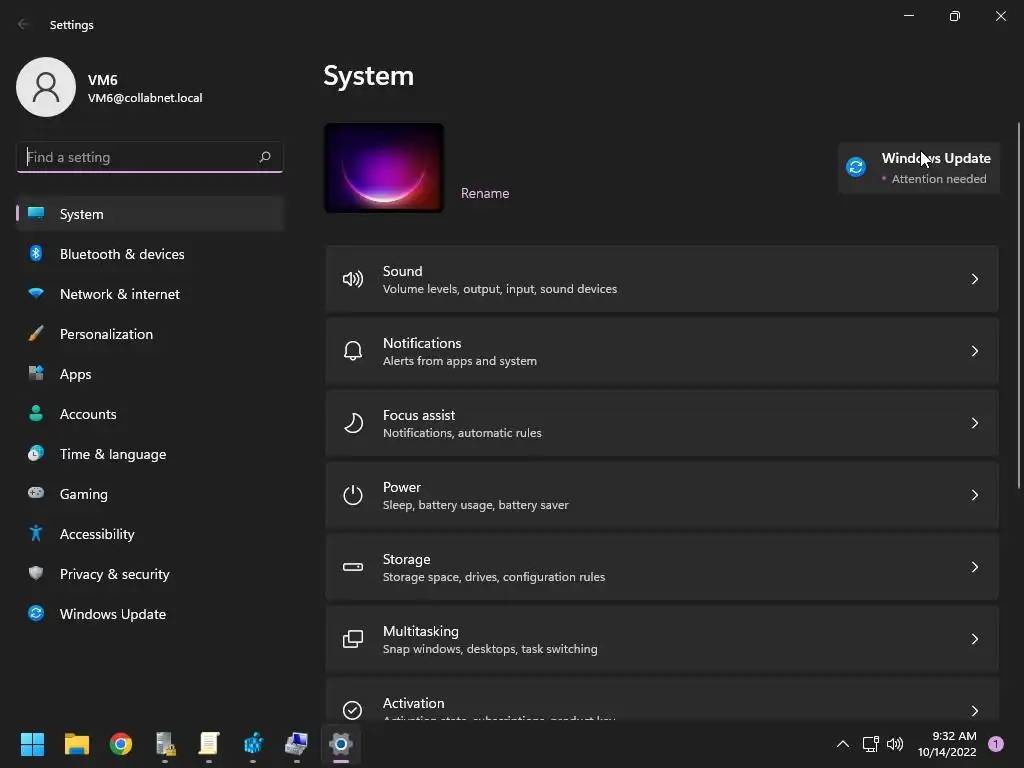This screenshot has height=768, width=1024.
Task: Expand the Focus assist row chevron
Action: point(974,423)
